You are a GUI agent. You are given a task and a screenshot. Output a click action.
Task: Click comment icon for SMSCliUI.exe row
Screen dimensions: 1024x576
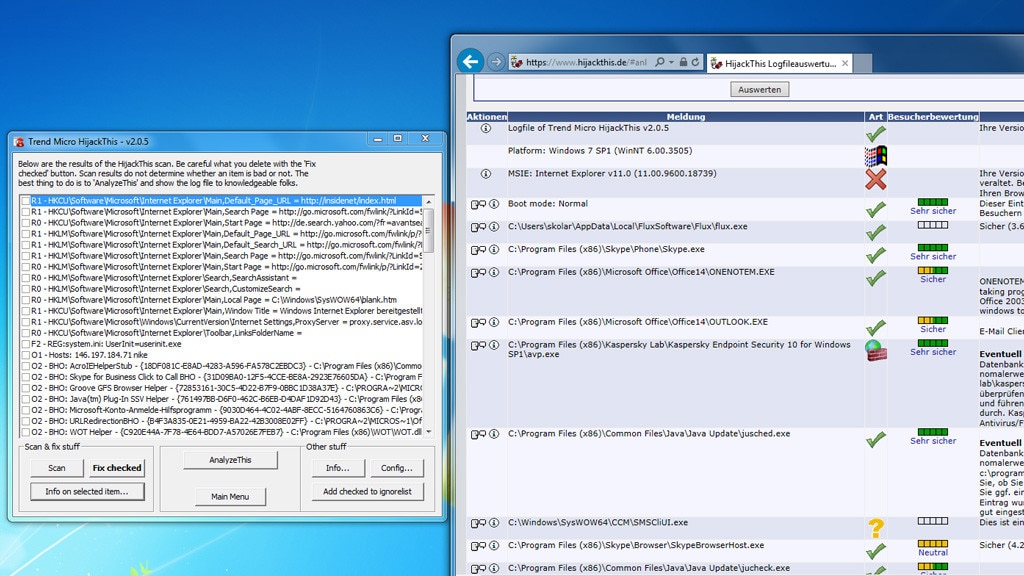coord(479,523)
